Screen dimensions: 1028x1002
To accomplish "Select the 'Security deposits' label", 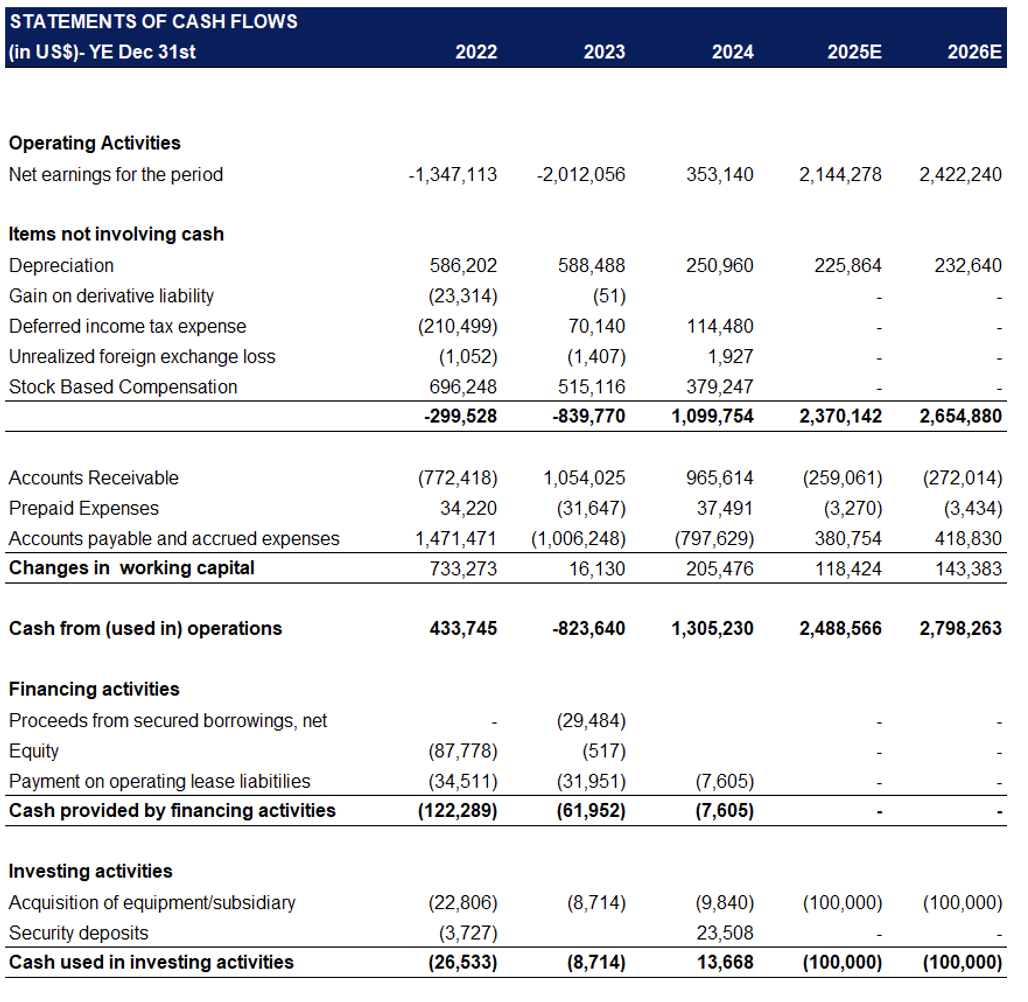I will [x=79, y=933].
